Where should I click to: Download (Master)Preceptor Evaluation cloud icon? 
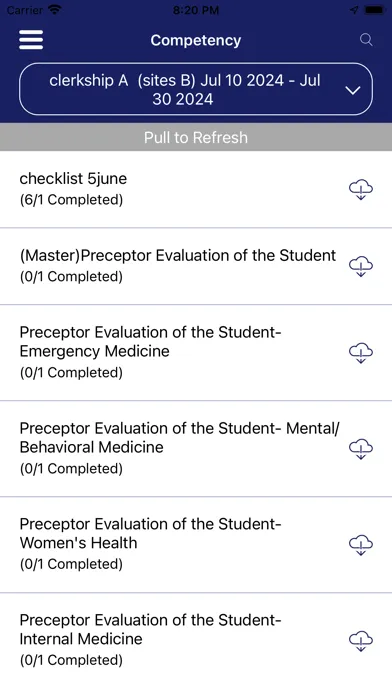[360, 266]
